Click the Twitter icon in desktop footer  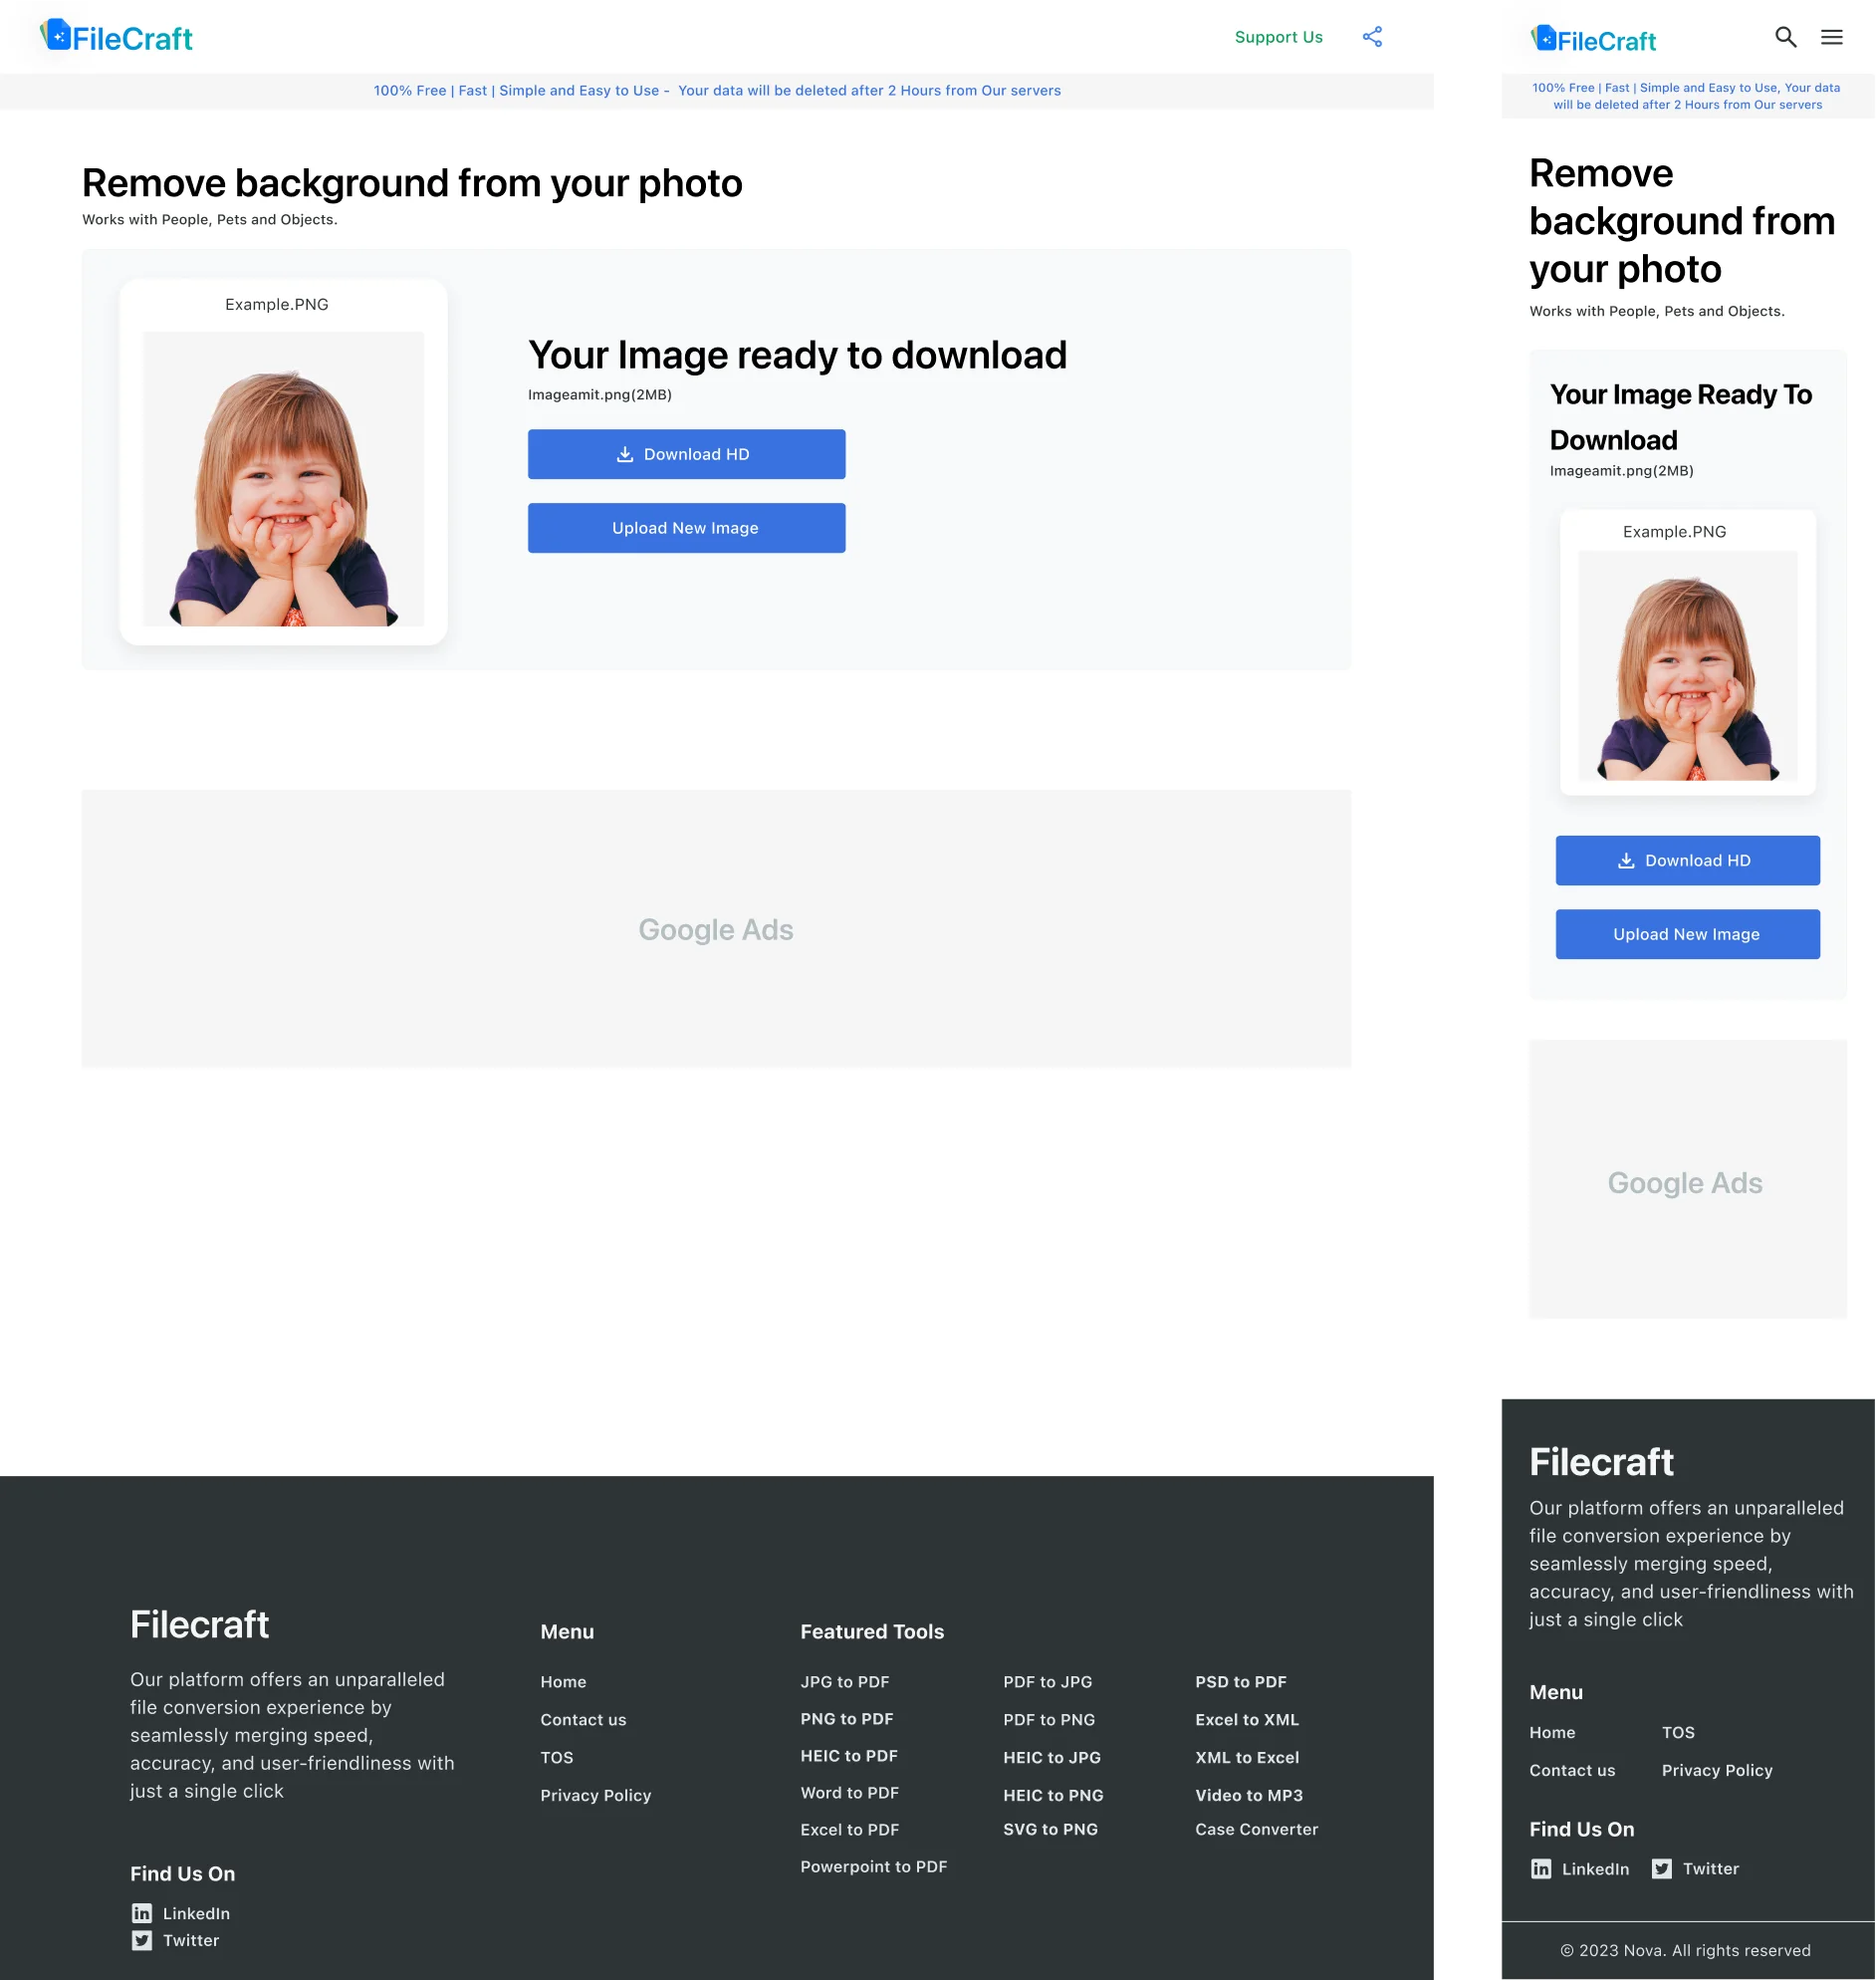pyautogui.click(x=142, y=1940)
